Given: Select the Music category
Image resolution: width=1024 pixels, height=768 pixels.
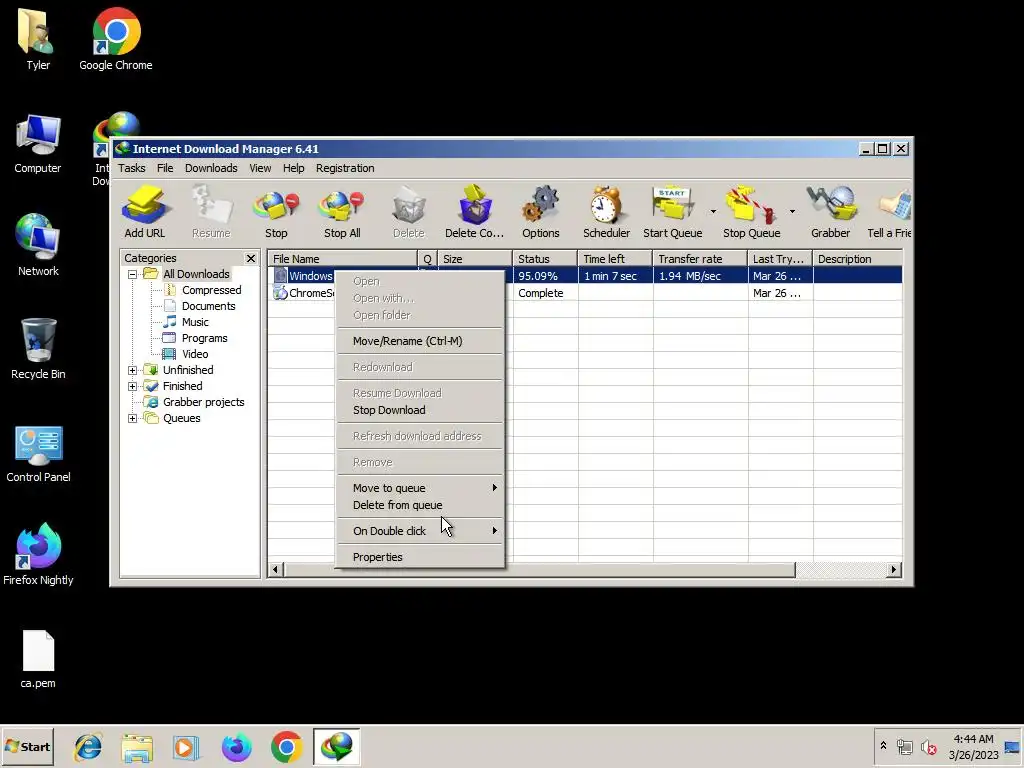Looking at the screenshot, I should pos(186,322).
